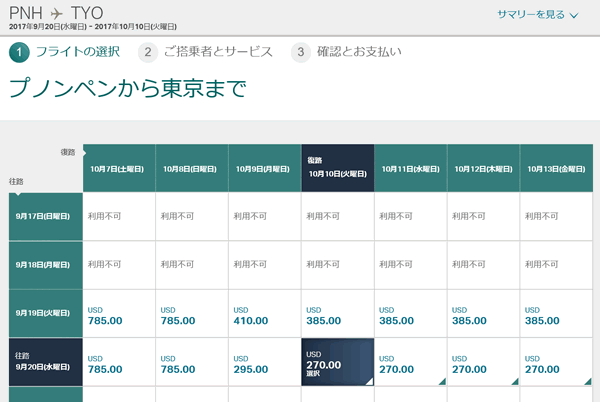Choose return date 10月13日(金曜日) column header
This screenshot has width=600, height=402.
556,168
